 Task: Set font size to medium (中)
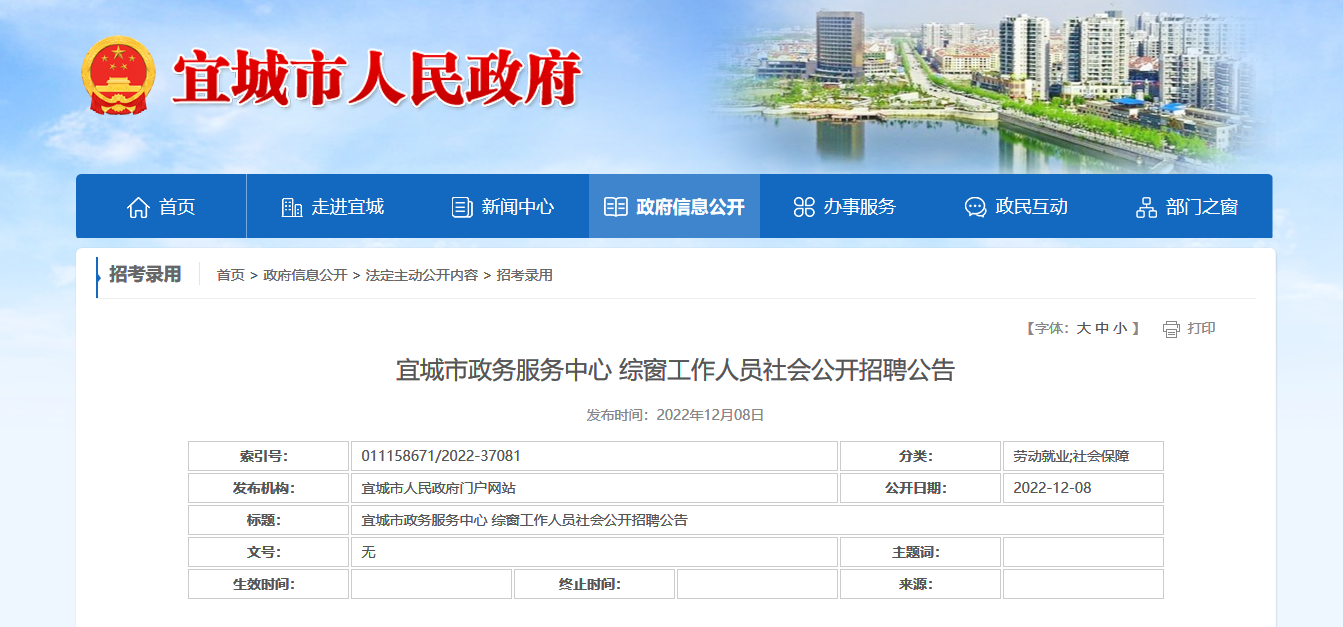pyautogui.click(x=1101, y=328)
